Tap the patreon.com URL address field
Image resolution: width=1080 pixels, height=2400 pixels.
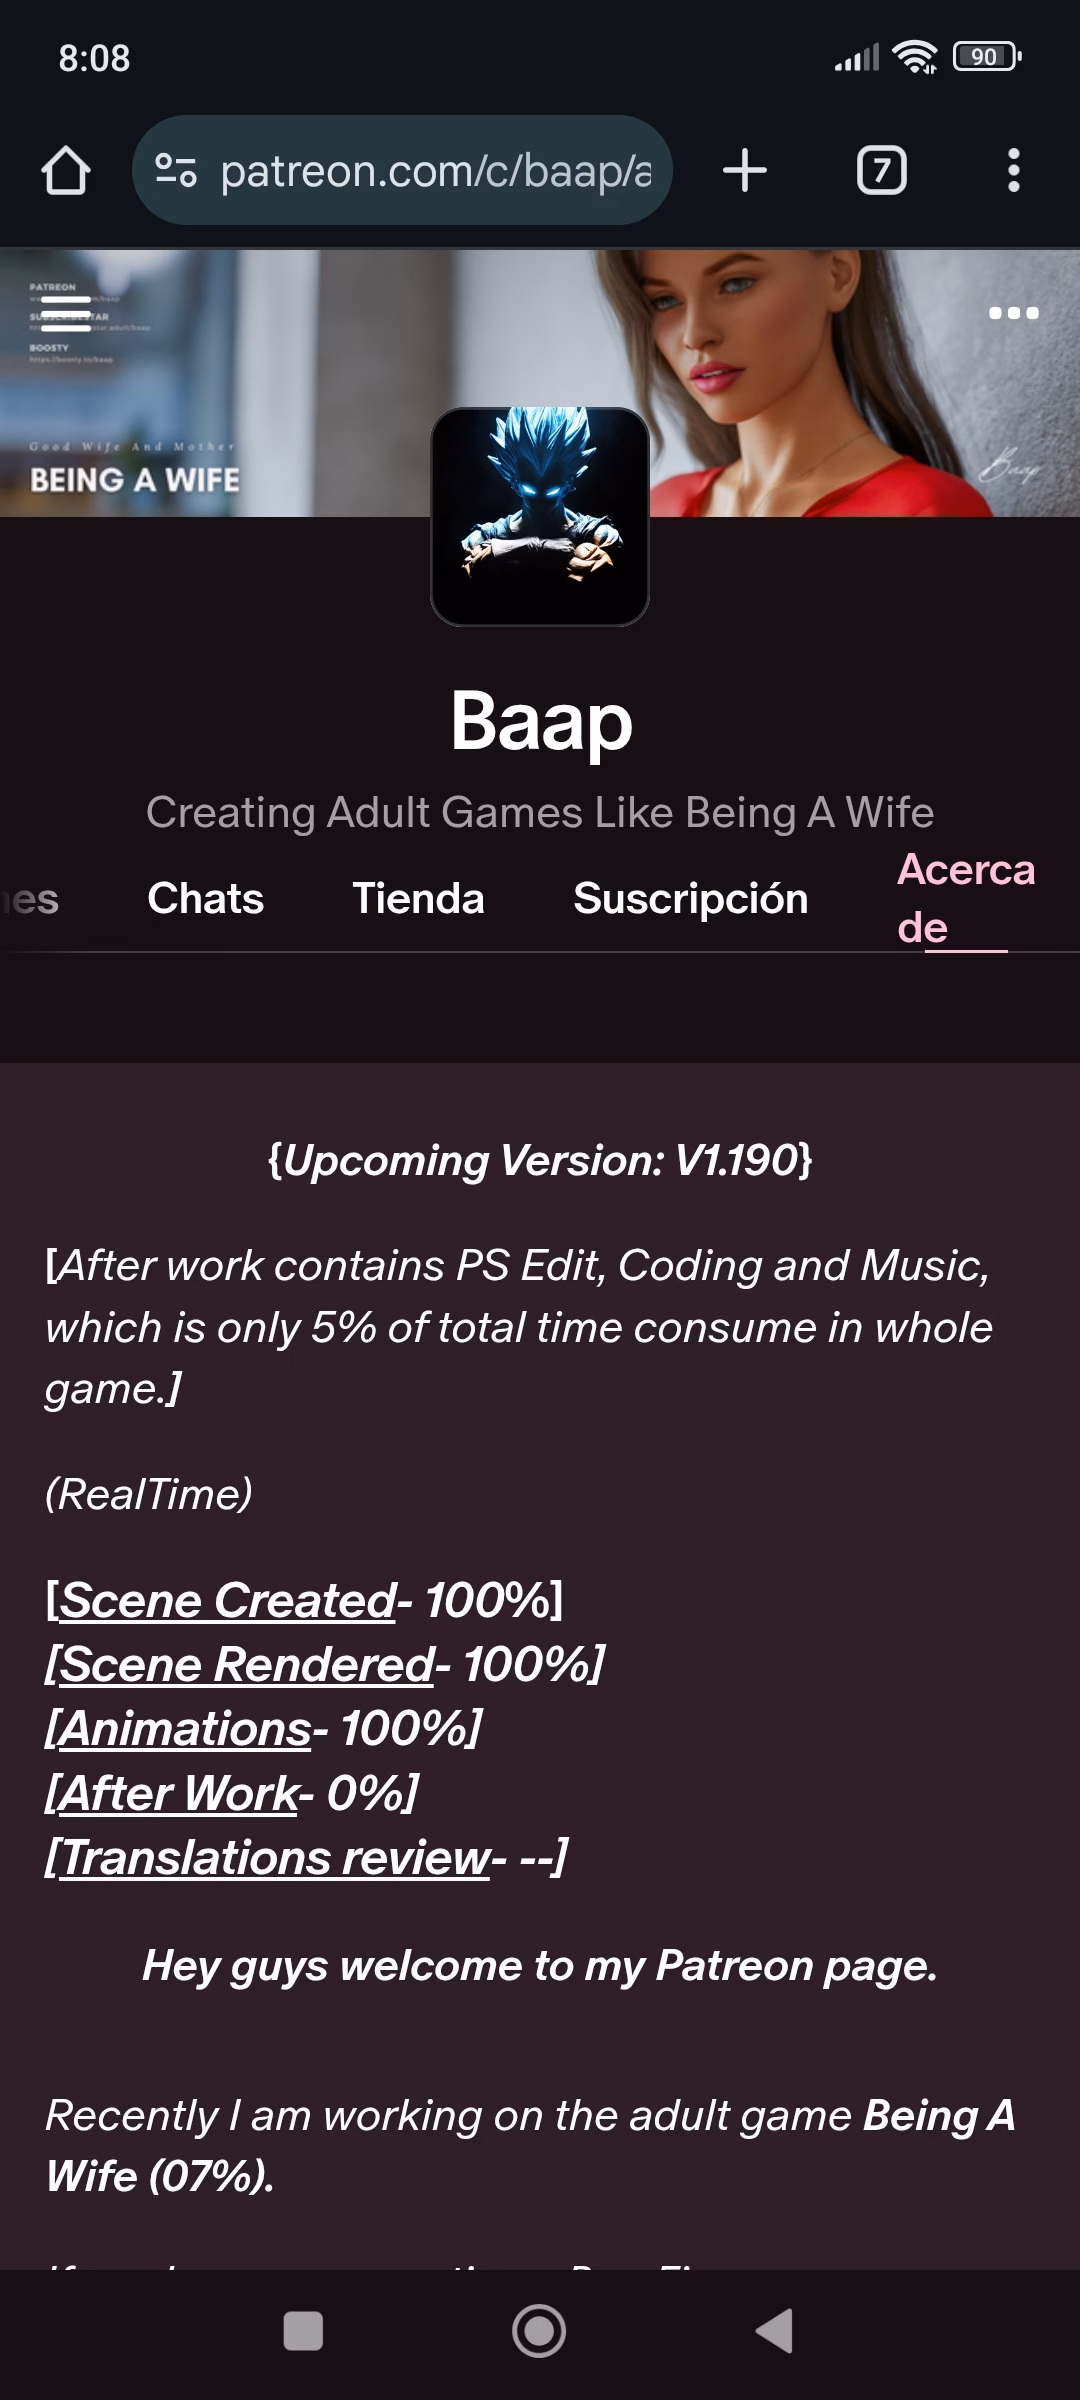(x=435, y=171)
